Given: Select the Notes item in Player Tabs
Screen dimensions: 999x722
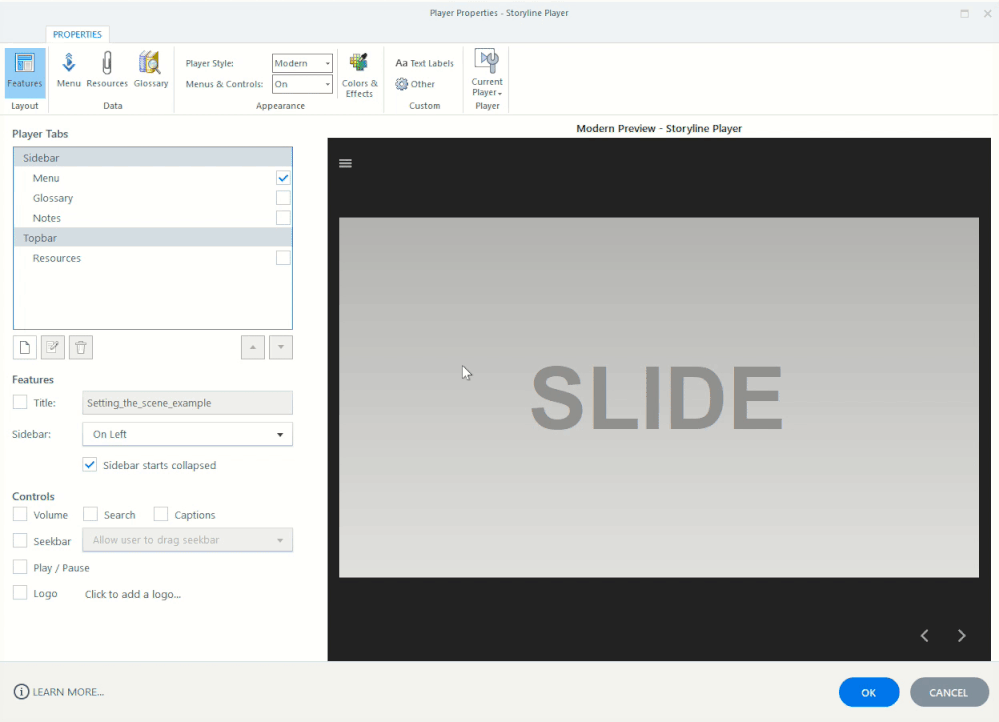Looking at the screenshot, I should [47, 218].
